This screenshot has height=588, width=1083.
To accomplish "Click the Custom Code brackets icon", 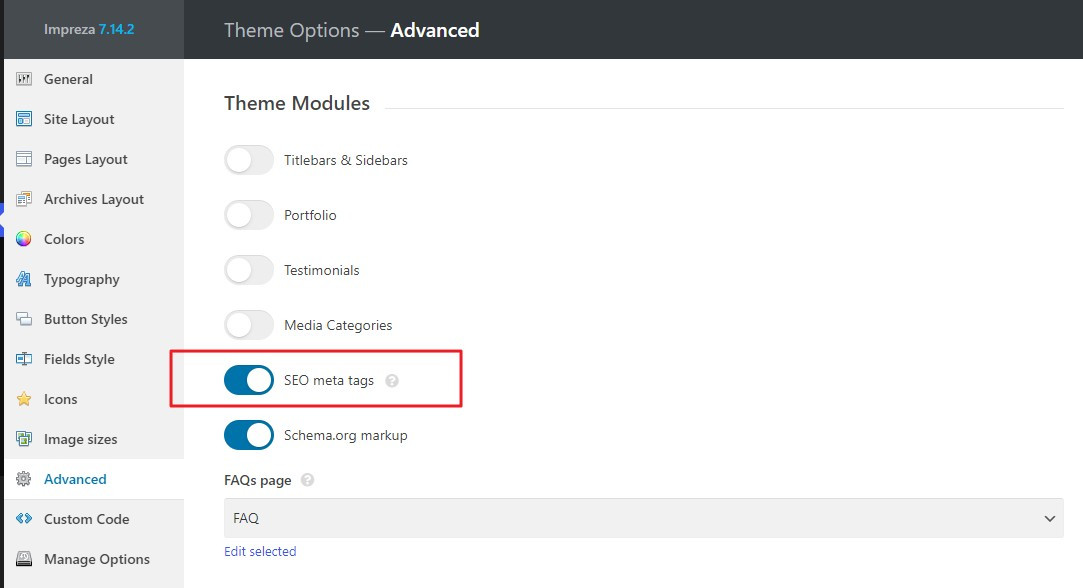I will (x=24, y=519).
